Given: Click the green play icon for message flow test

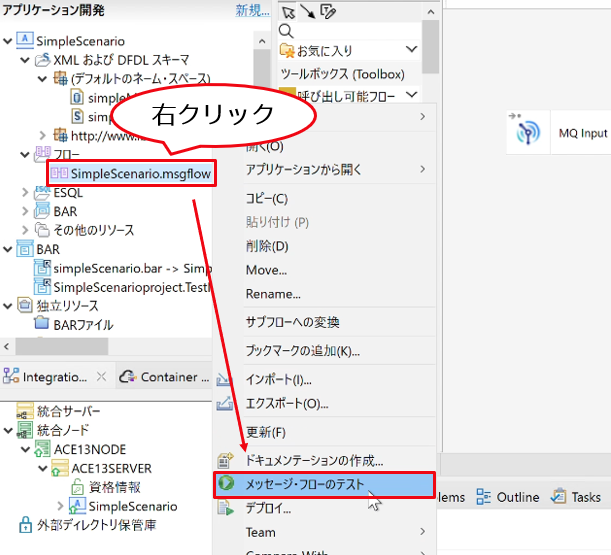Looking at the screenshot, I should [226, 483].
